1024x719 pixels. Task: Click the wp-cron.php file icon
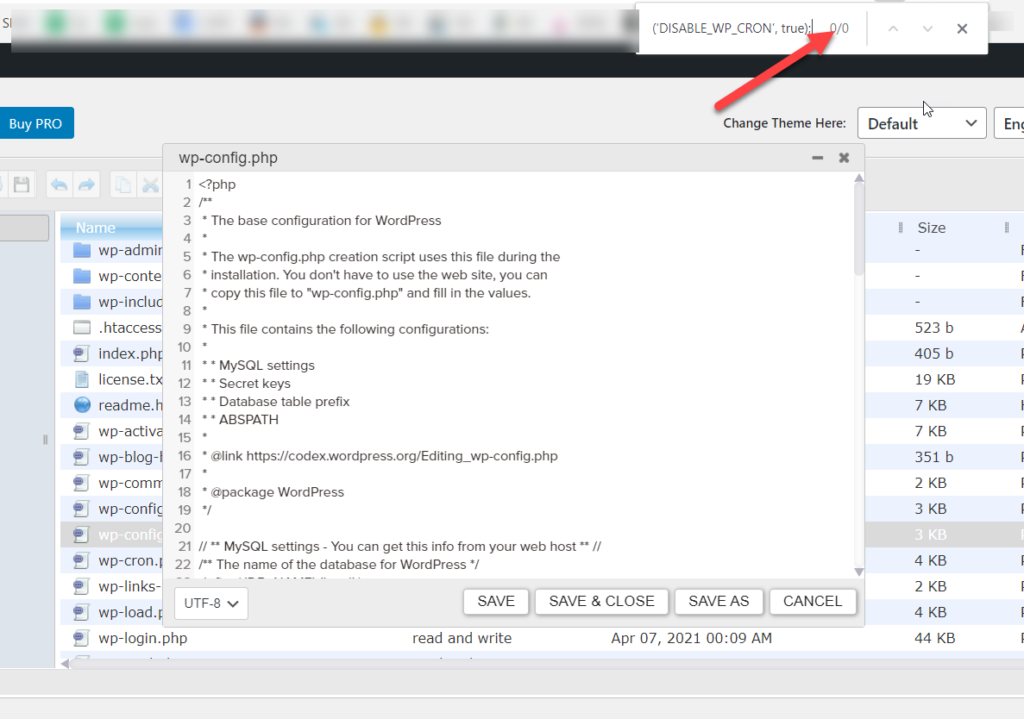(82, 560)
